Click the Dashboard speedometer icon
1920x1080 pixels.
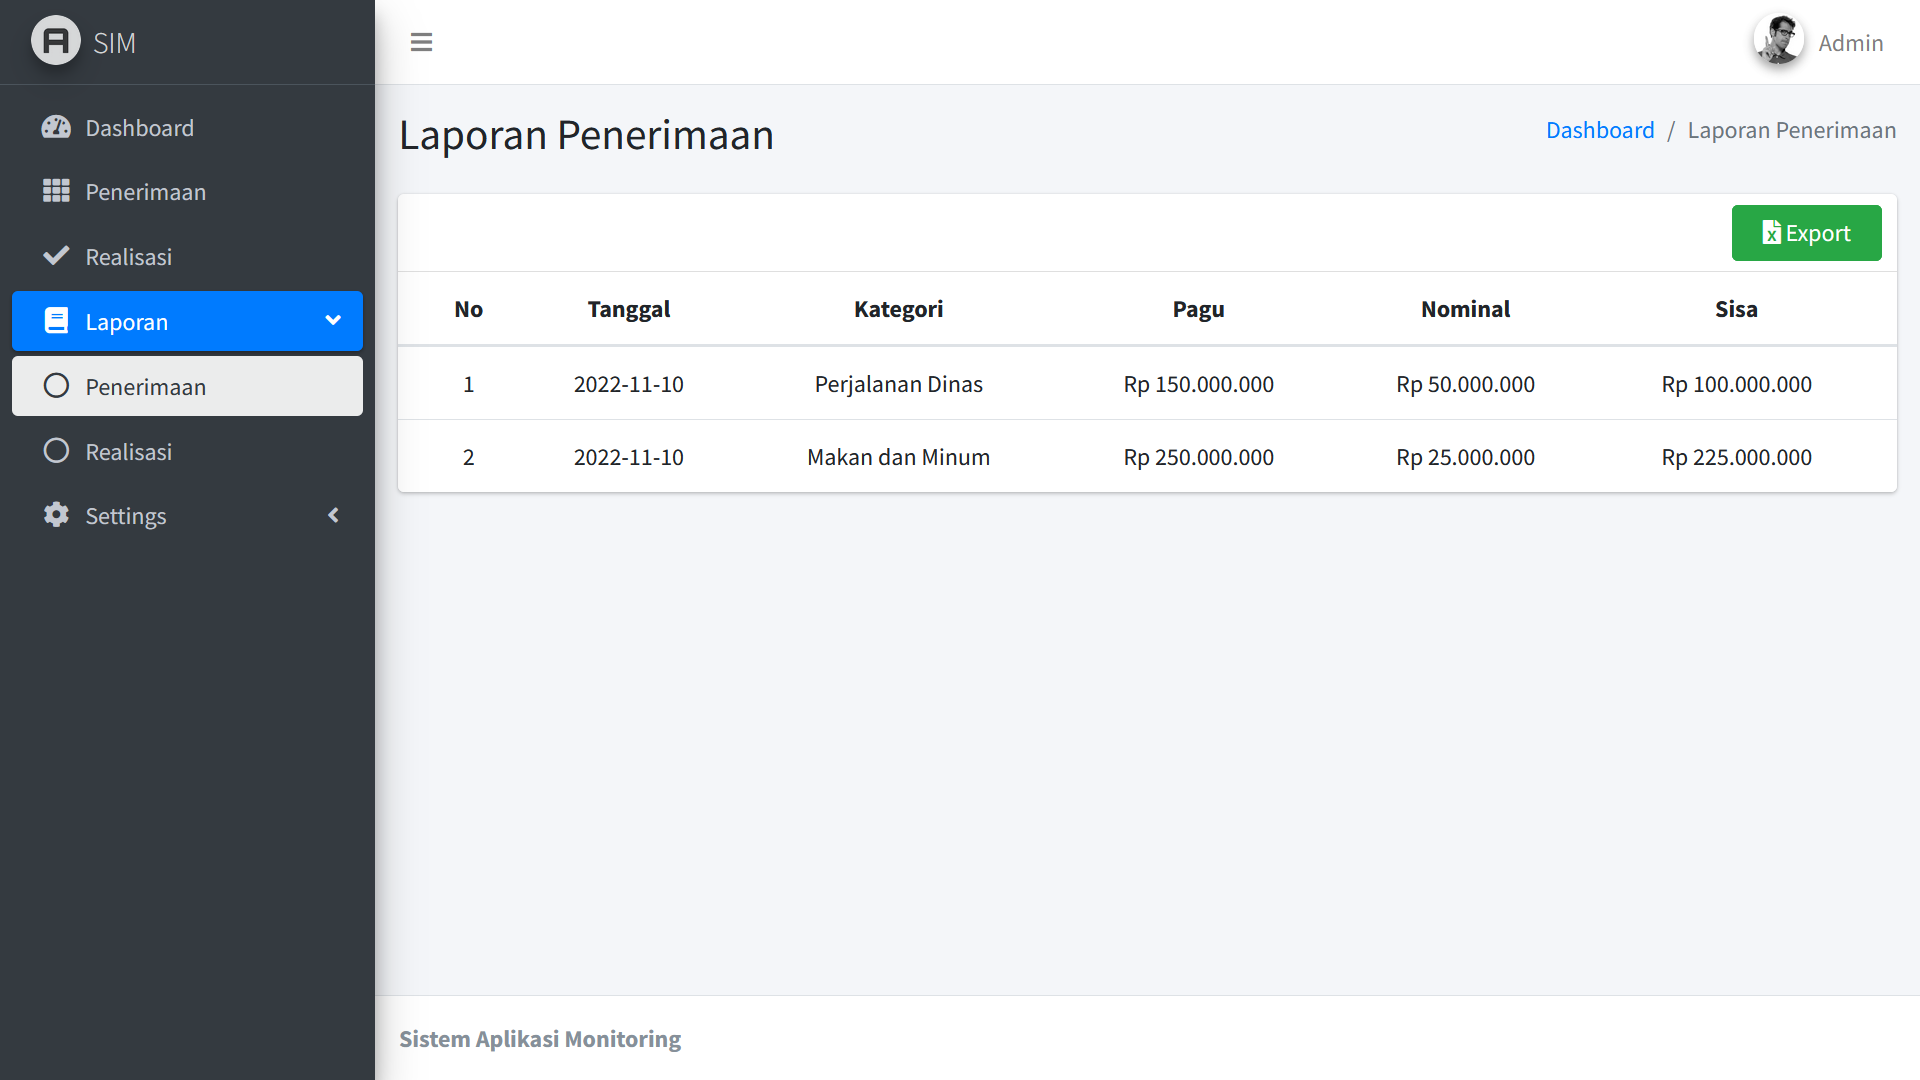pyautogui.click(x=56, y=127)
